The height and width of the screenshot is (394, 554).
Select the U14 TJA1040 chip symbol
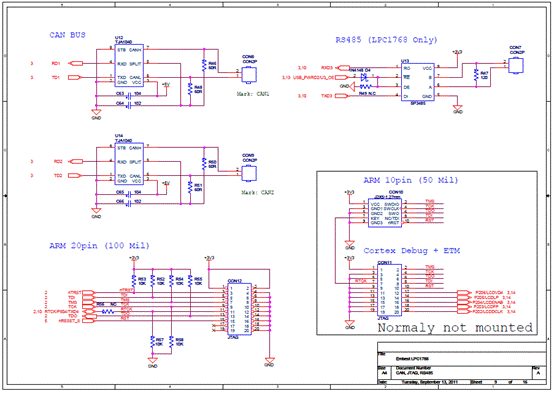tap(129, 164)
